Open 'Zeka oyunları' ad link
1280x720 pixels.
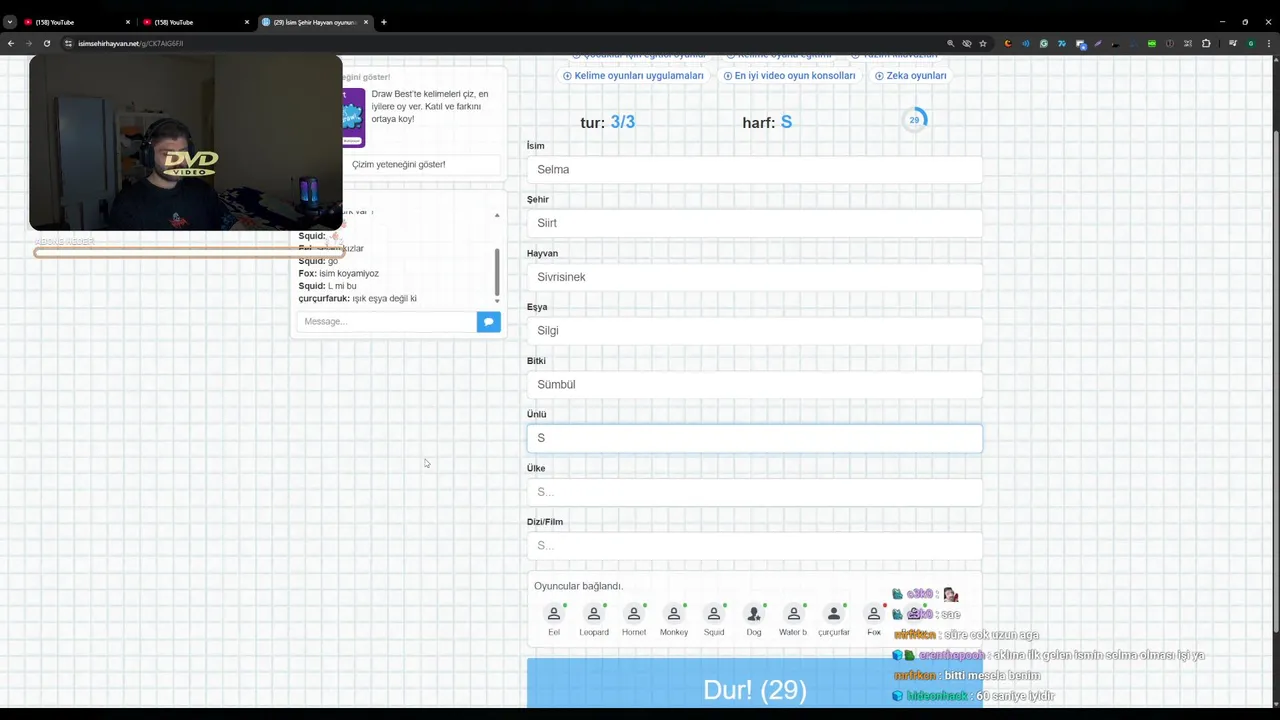point(910,75)
